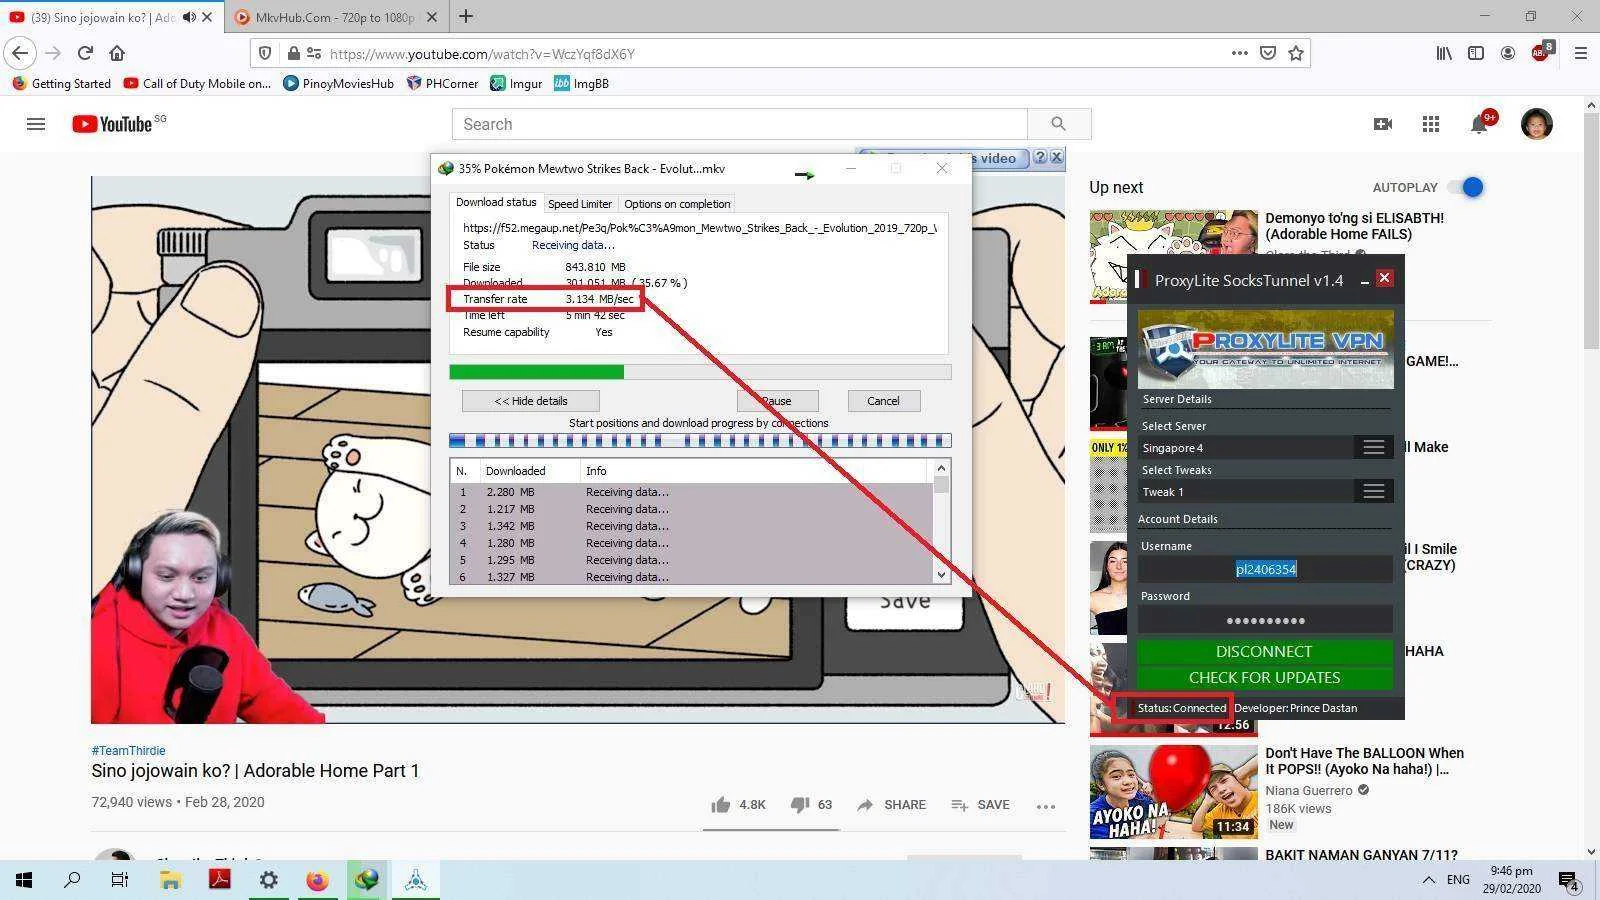The height and width of the screenshot is (900, 1600).
Task: Open Windows Action Center notifications
Action: tap(1569, 880)
